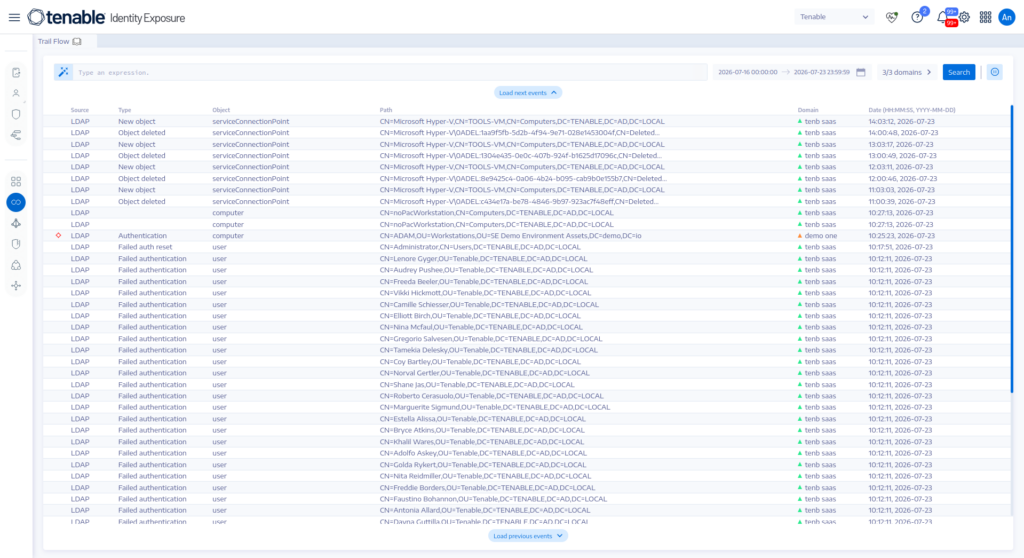Screen dimensions: 1024x558
Task: Open the half-filled shield sidebar icon
Action: (x=16, y=244)
